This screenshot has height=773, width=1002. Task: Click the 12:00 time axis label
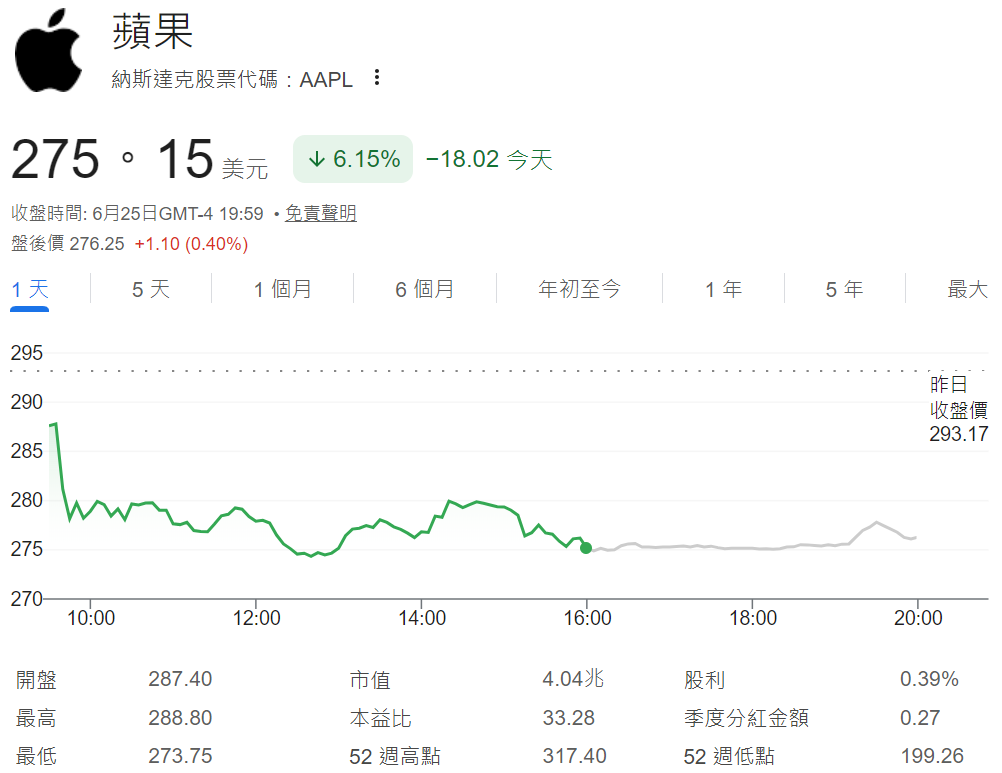pos(256,618)
